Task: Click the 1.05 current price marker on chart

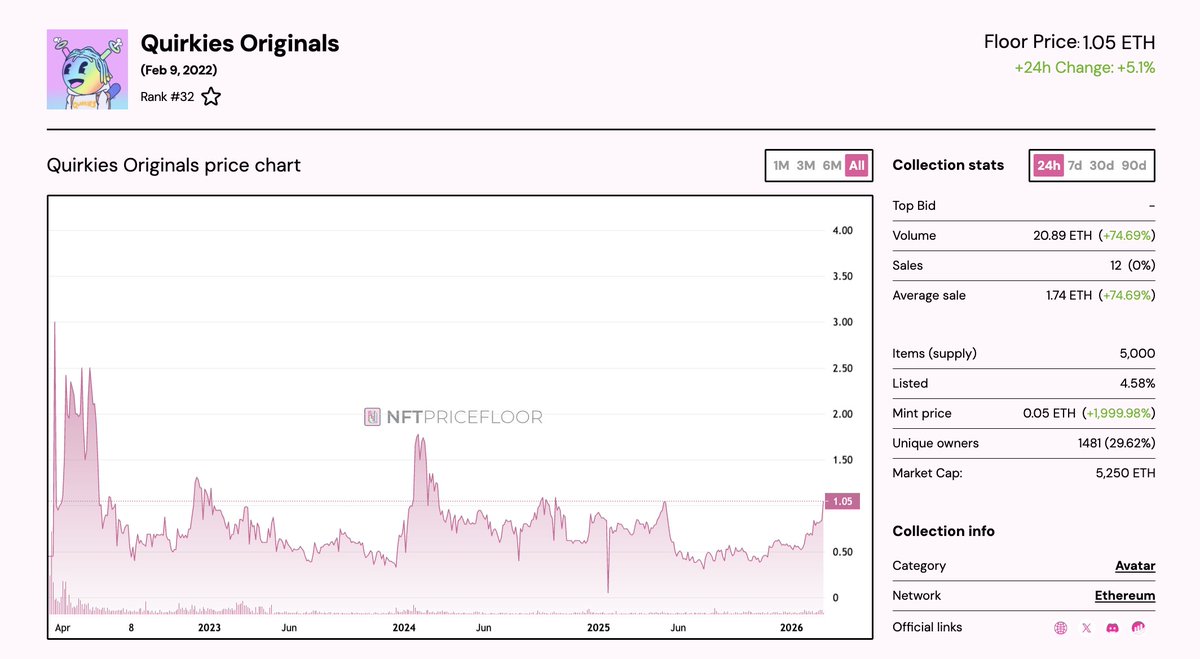Action: click(842, 502)
